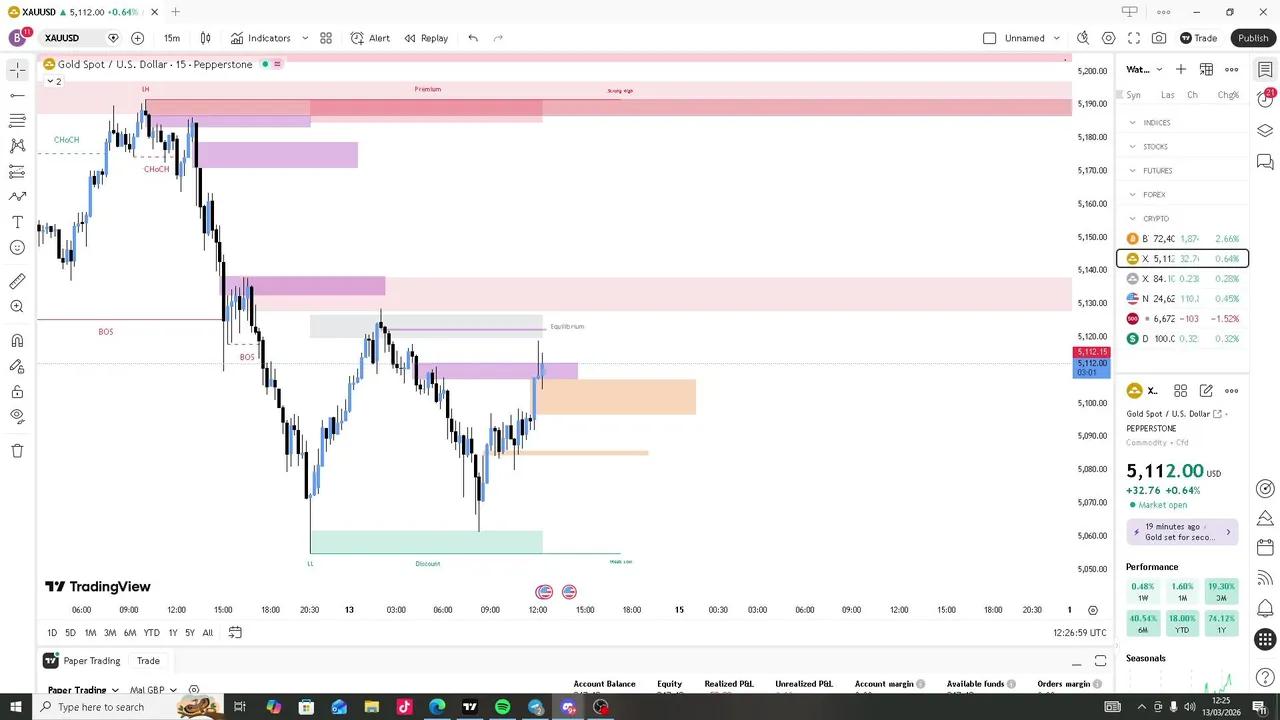Click the compare or add symbol plus
1280x720 pixels.
click(x=137, y=38)
